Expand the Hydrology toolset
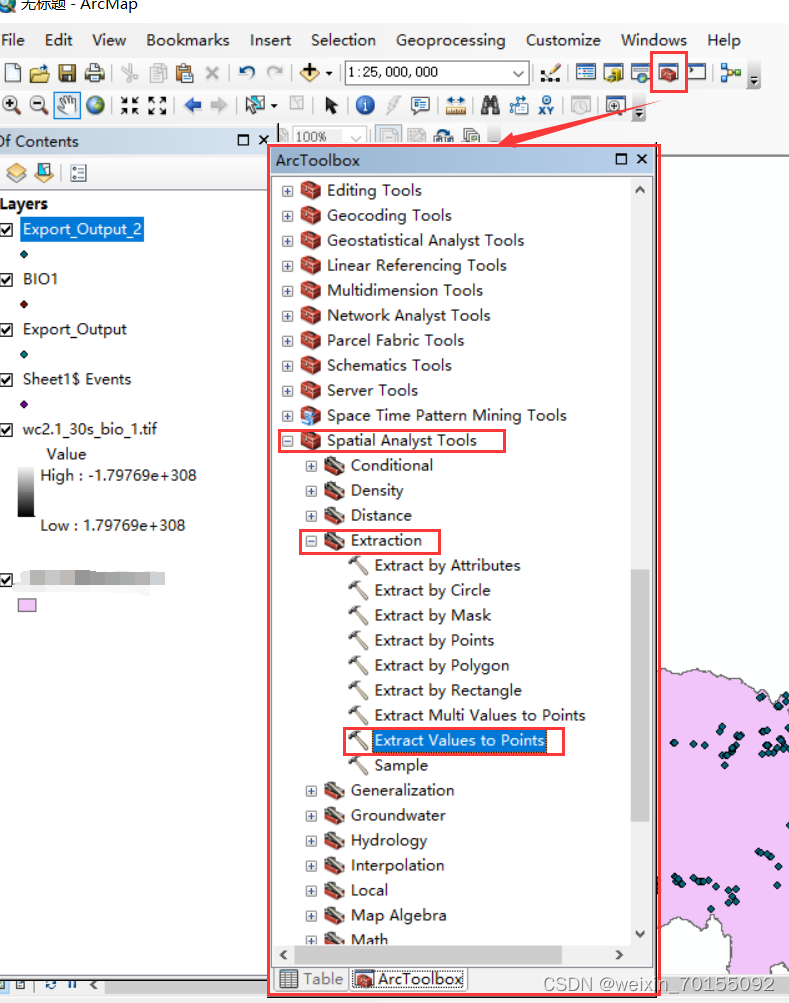The height and width of the screenshot is (1003, 789). tap(311, 841)
